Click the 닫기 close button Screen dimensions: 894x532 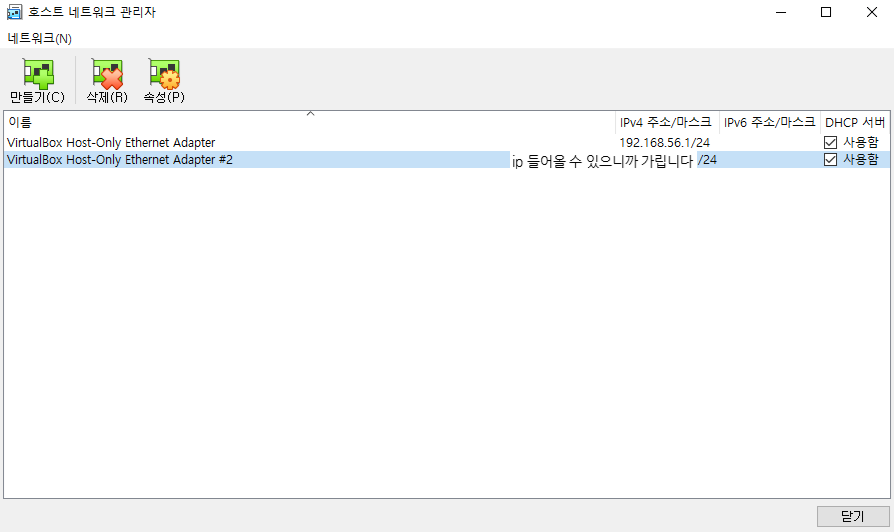[x=853, y=517]
